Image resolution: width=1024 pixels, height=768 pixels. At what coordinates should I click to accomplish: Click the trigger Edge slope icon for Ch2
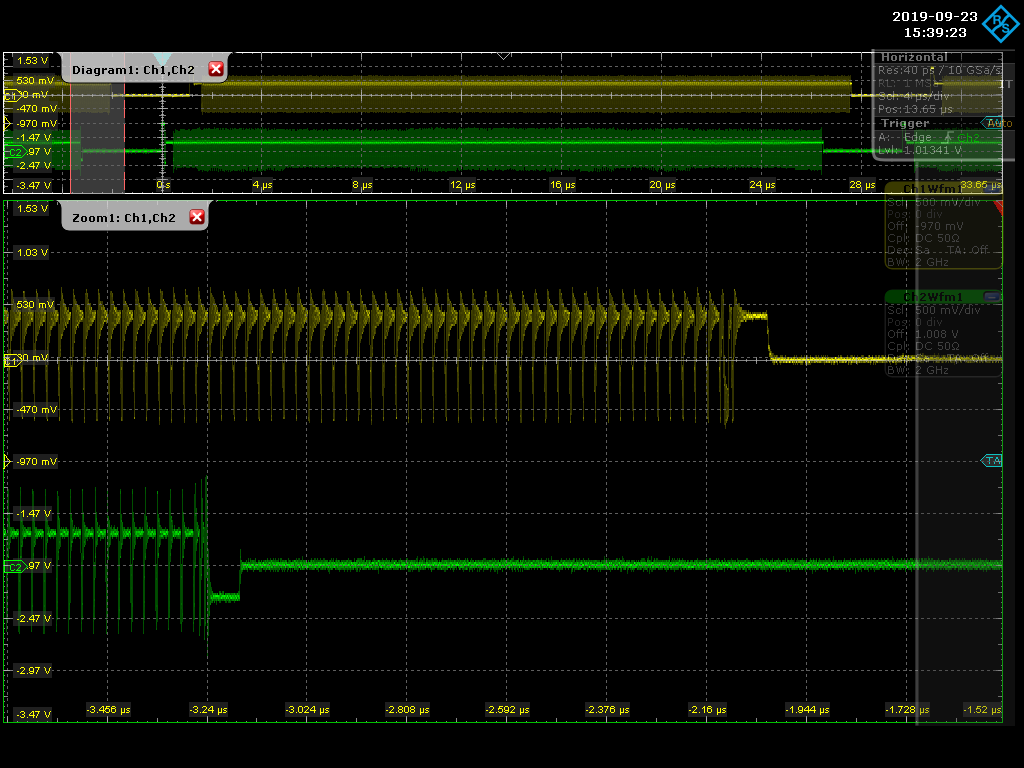(x=946, y=137)
